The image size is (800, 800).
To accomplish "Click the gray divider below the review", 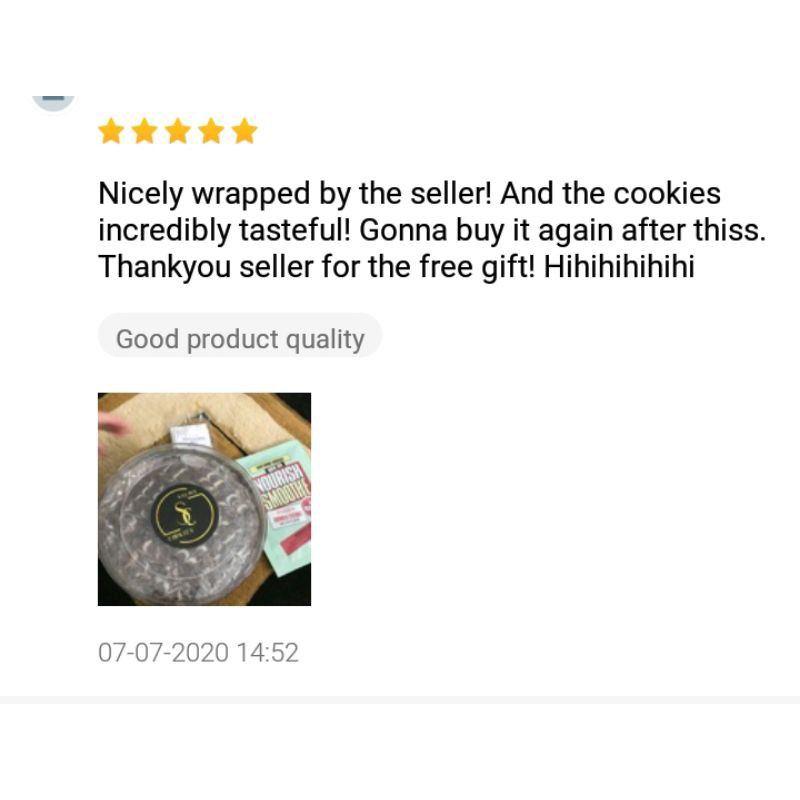I will [400, 699].
